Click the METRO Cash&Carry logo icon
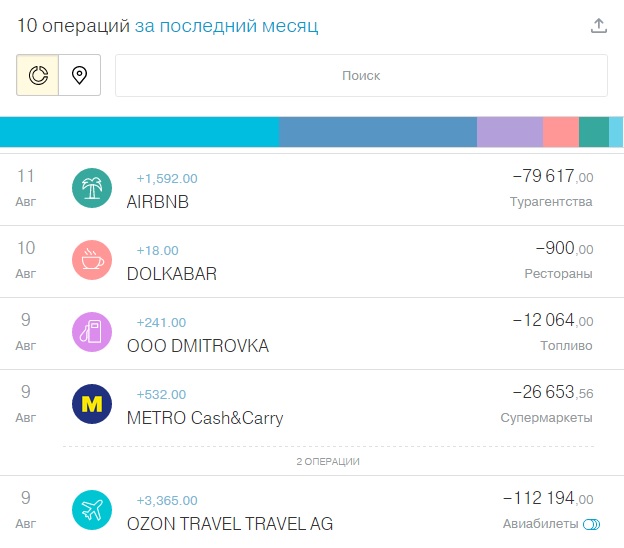Screen dimensions: 624x548 [92, 404]
